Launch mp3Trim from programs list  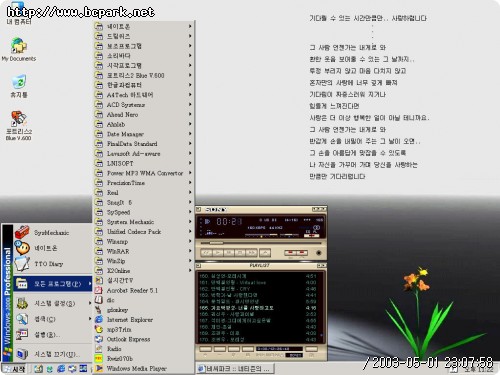pos(143,329)
